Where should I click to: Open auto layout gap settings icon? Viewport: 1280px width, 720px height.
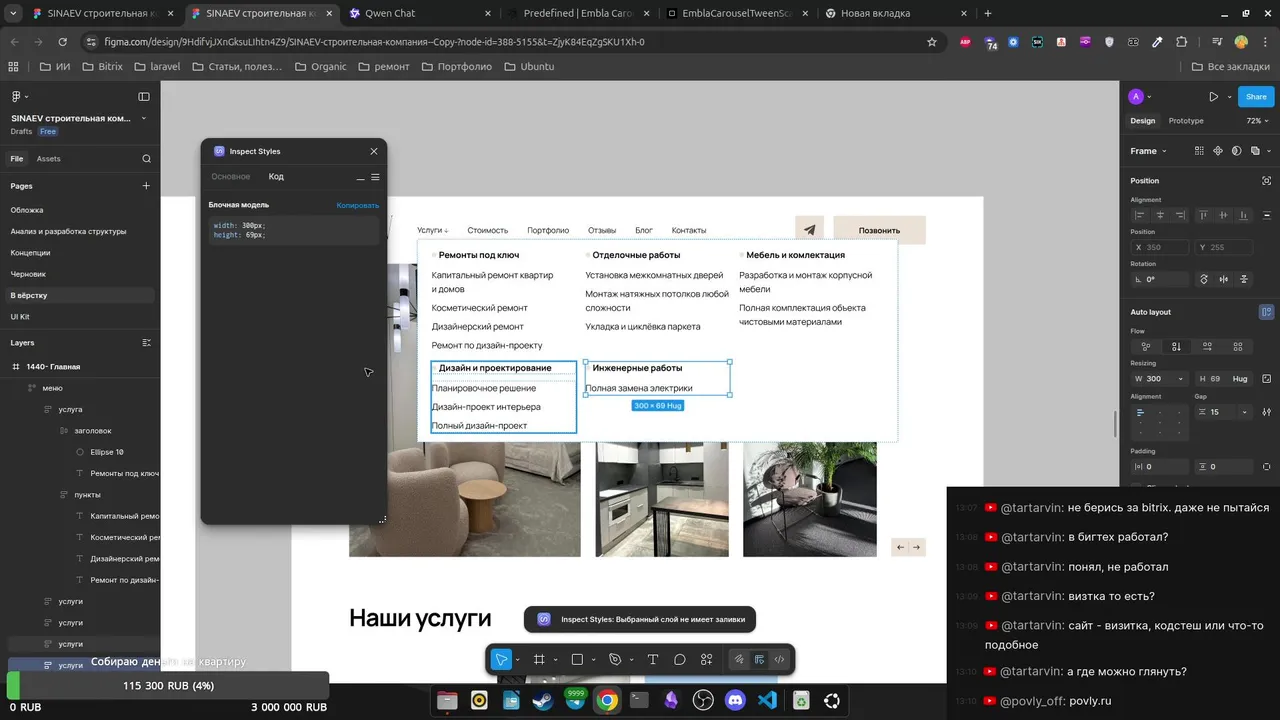click(1267, 412)
